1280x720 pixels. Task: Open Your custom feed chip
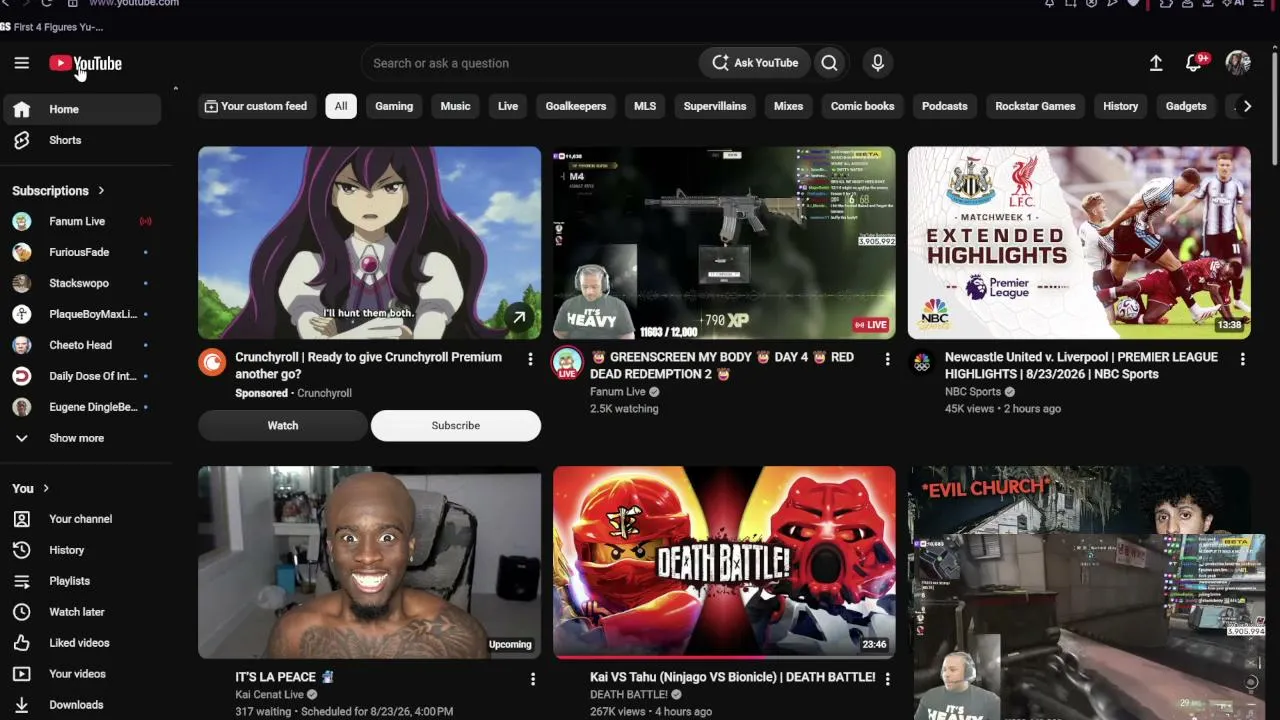tap(256, 106)
